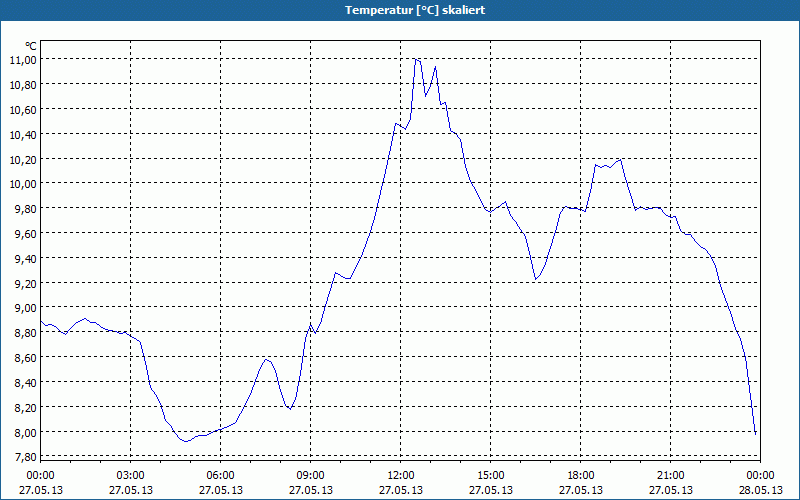Viewport: 800px width, 500px height.
Task: Select the 10,00 y-axis value
Action: tap(23, 184)
